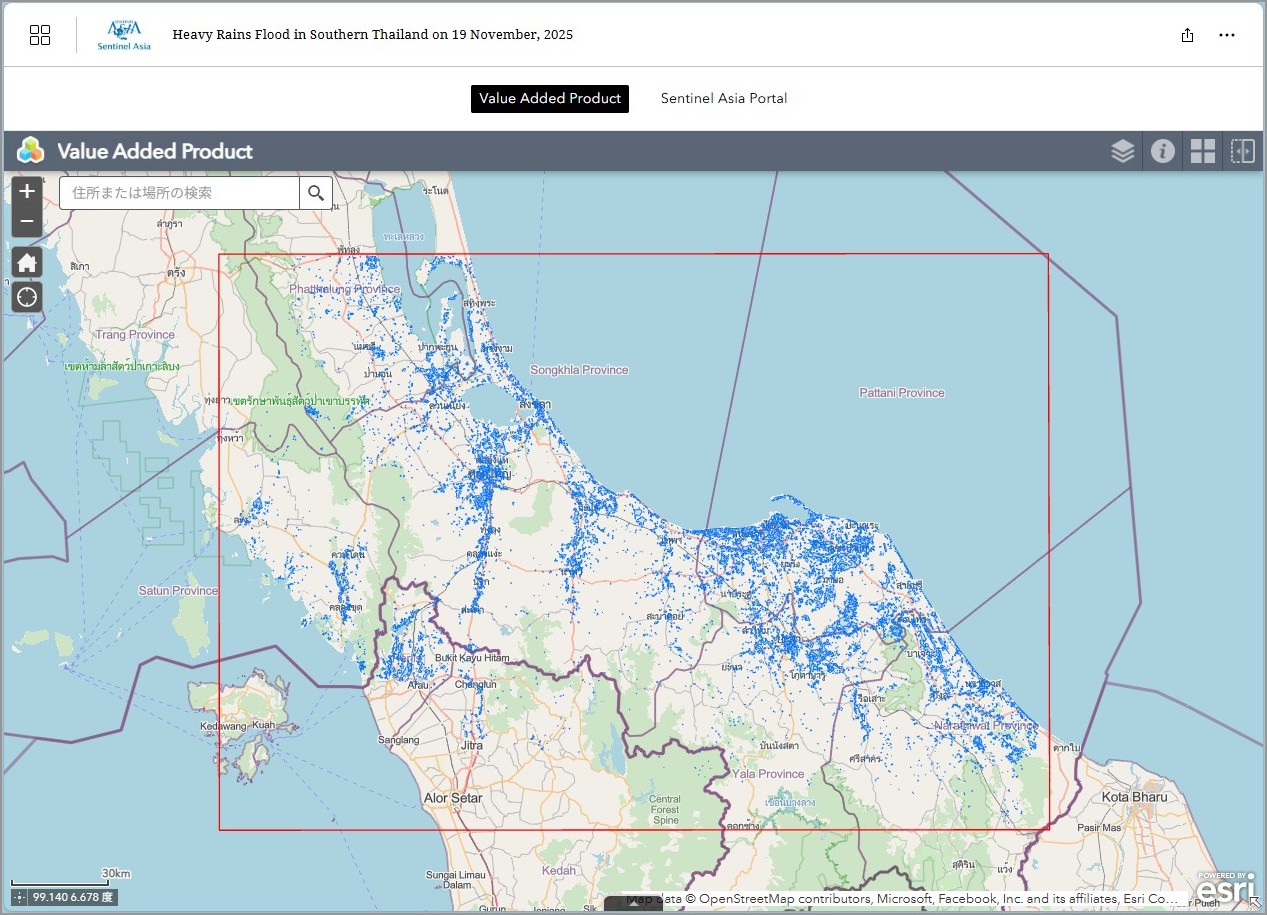Click the Sentinel Asia logo
The height and width of the screenshot is (915, 1267).
click(124, 35)
